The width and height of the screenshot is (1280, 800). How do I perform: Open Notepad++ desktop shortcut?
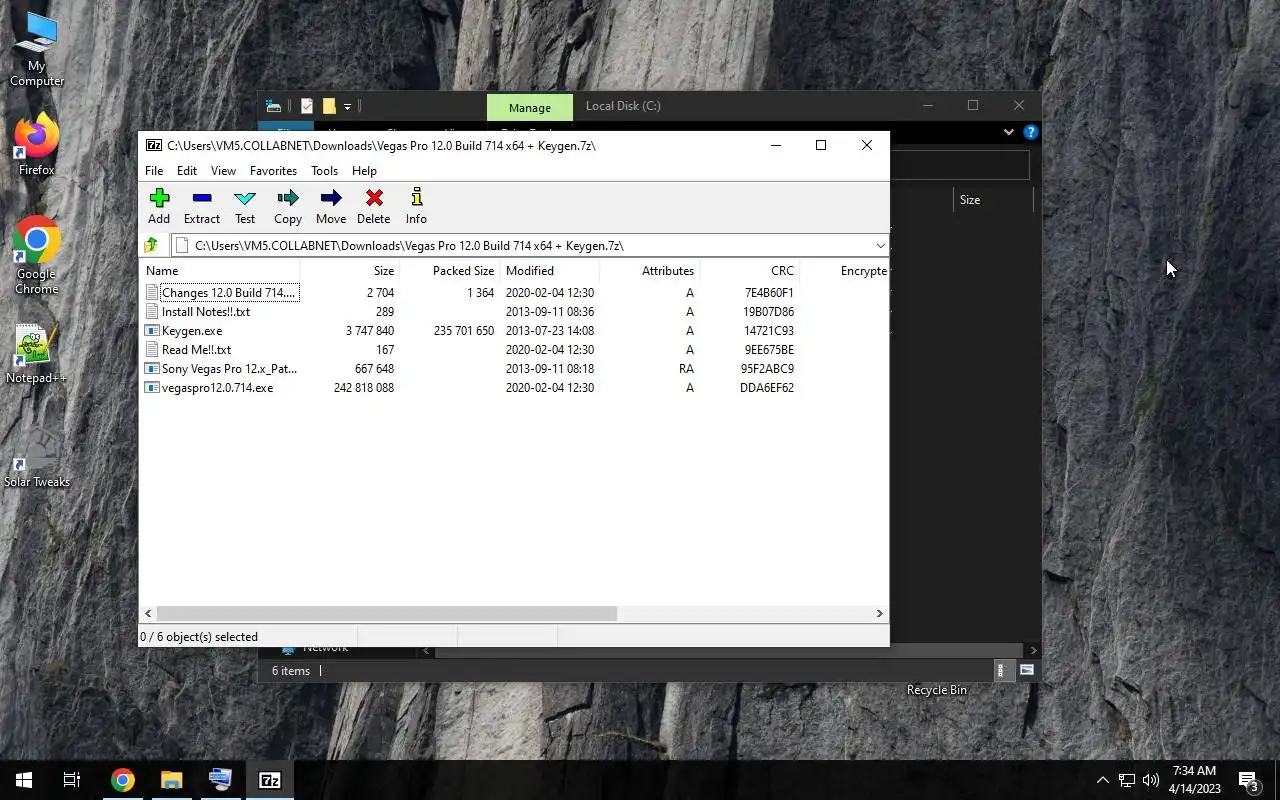(37, 353)
